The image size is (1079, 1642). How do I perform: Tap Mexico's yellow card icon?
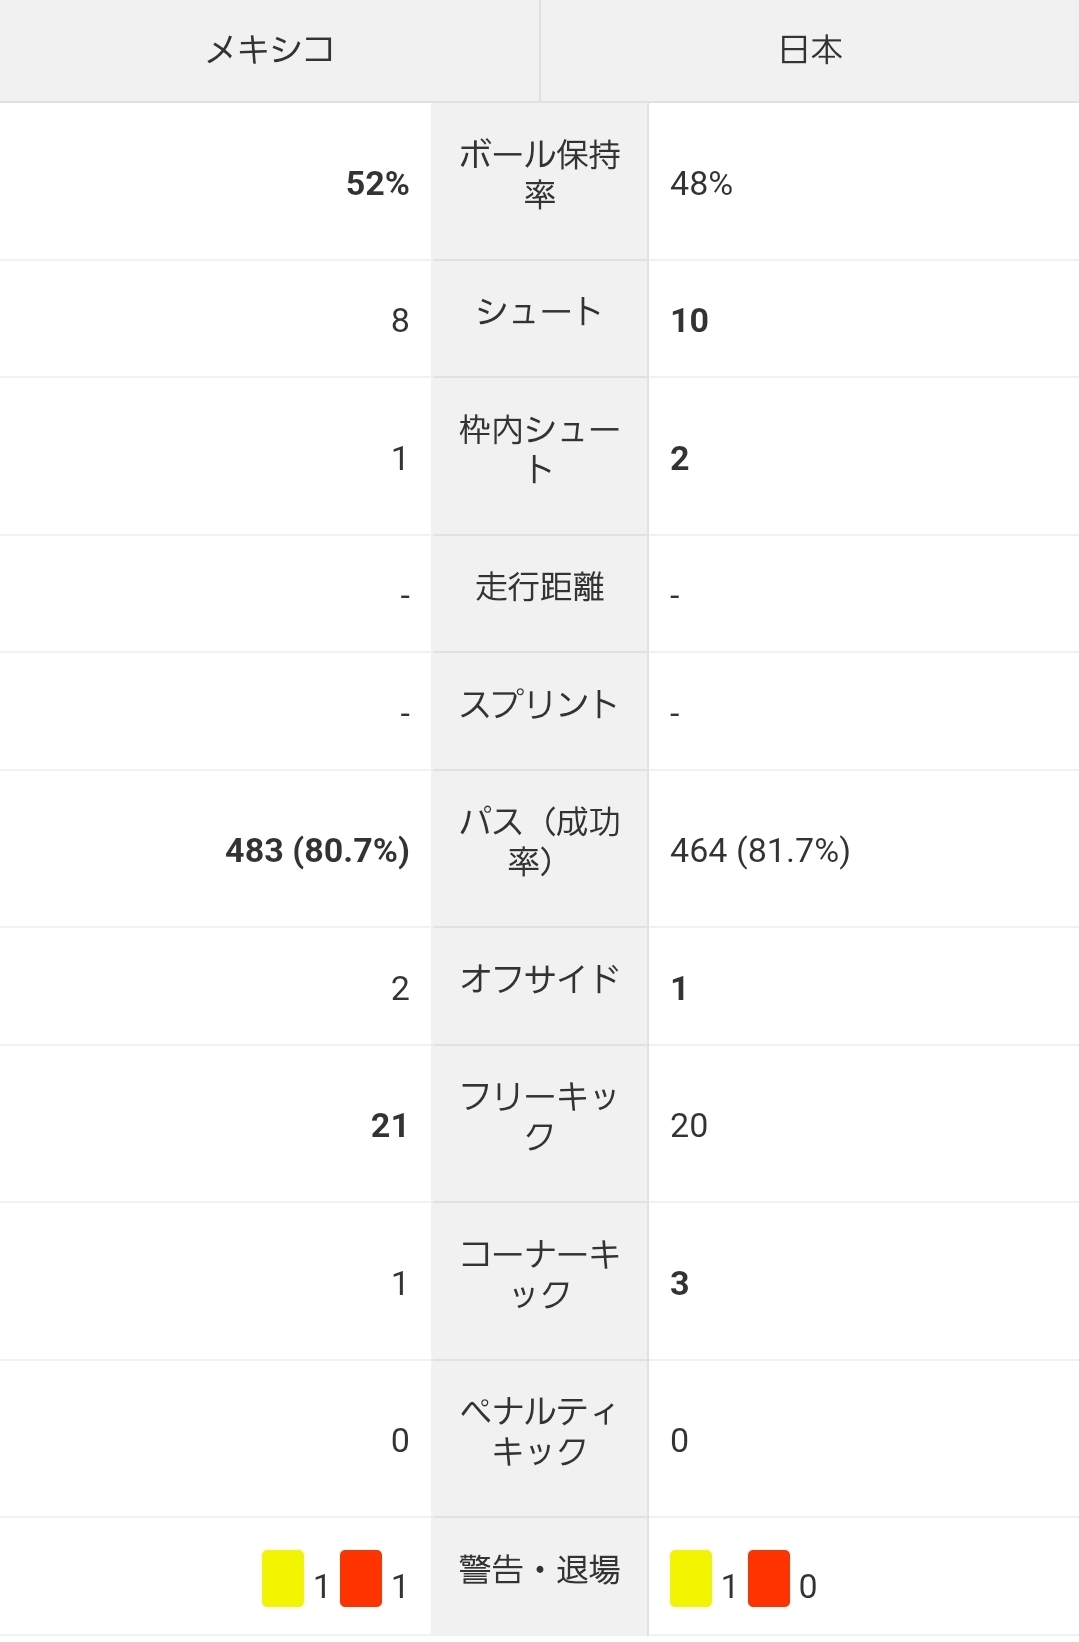(x=283, y=1578)
